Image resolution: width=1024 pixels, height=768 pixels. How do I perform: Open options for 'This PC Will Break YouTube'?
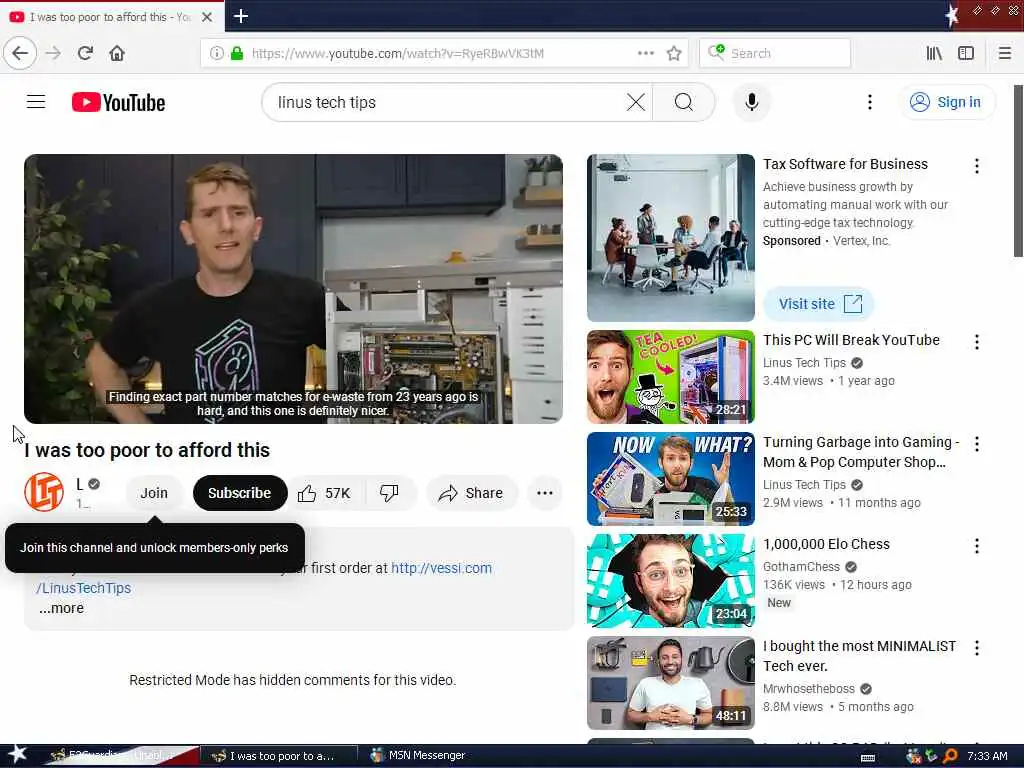(976, 342)
